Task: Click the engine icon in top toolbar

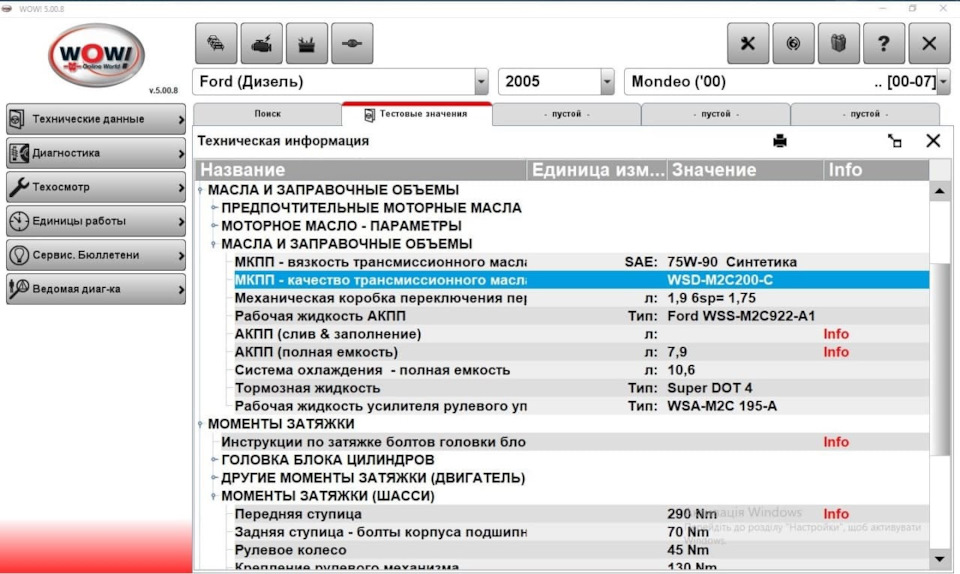Action: (261, 43)
